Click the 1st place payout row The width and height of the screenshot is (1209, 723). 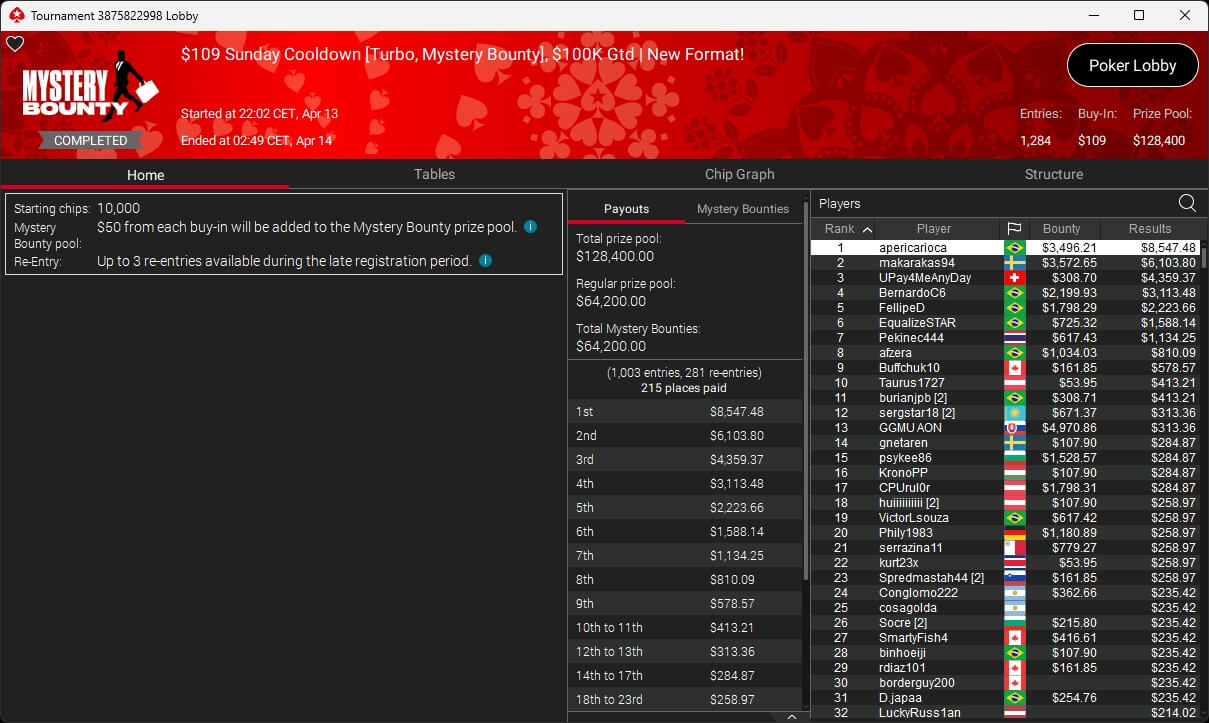pyautogui.click(x=684, y=412)
